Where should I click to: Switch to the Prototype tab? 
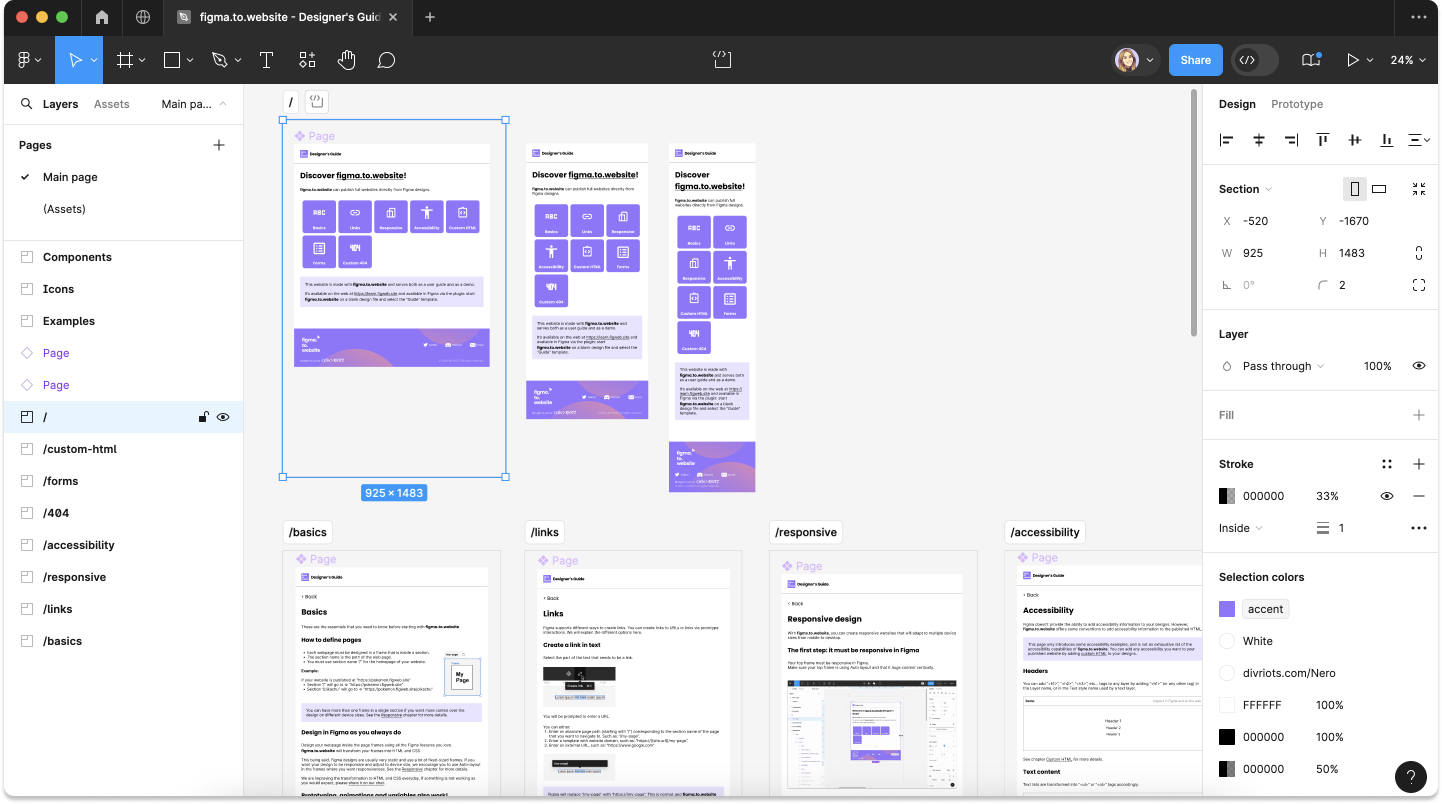point(1297,104)
